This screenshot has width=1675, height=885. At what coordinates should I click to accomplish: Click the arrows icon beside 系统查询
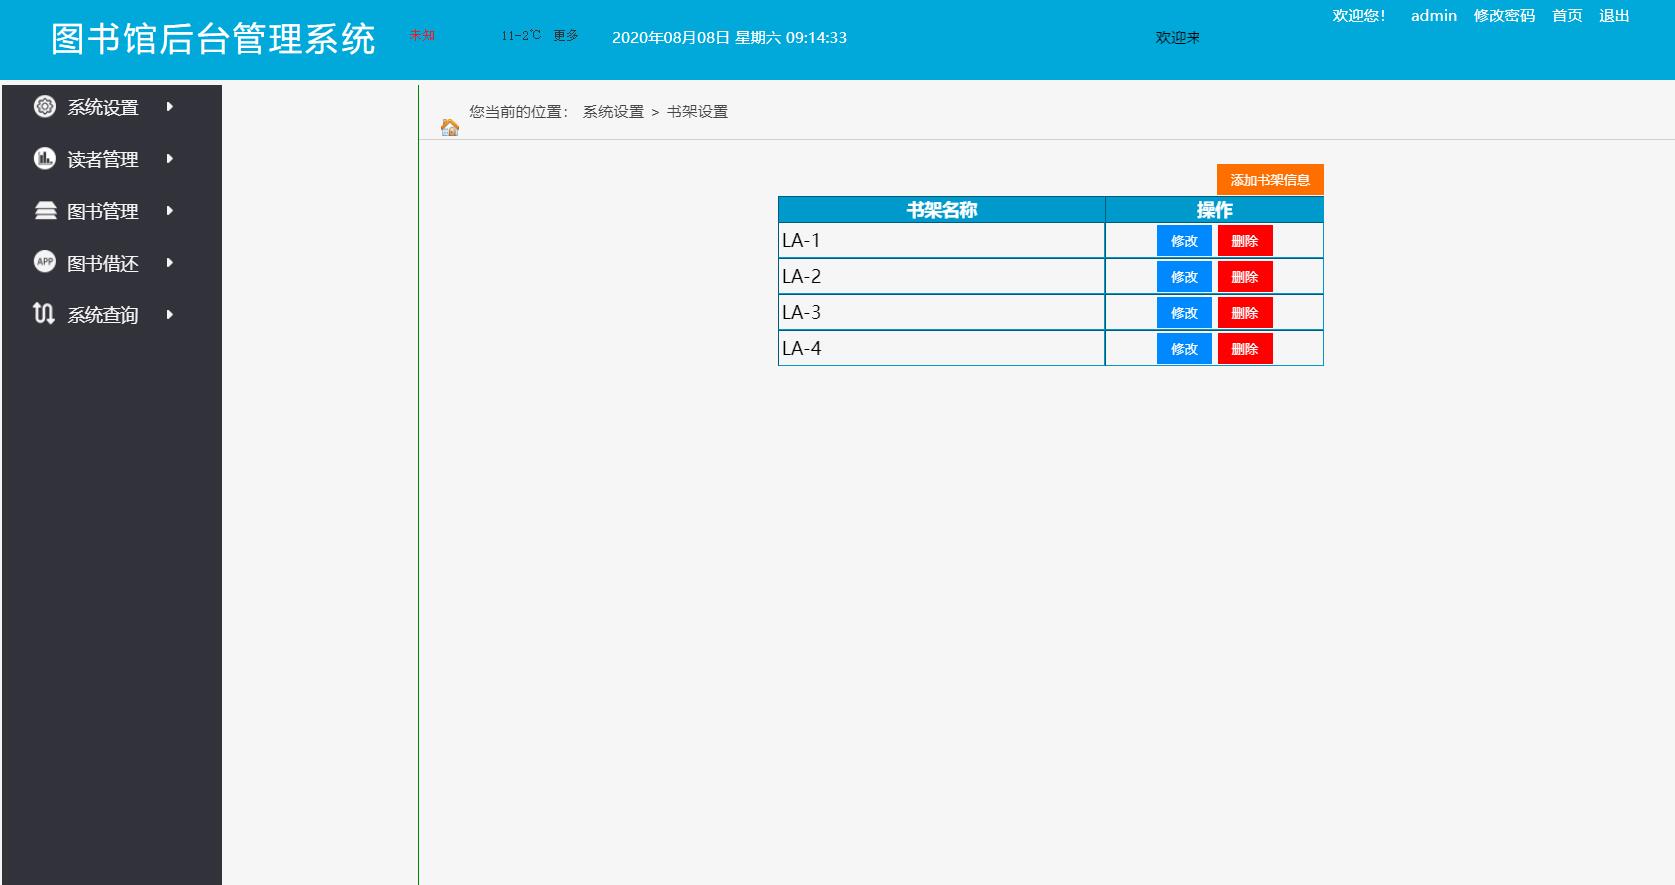(x=44, y=314)
